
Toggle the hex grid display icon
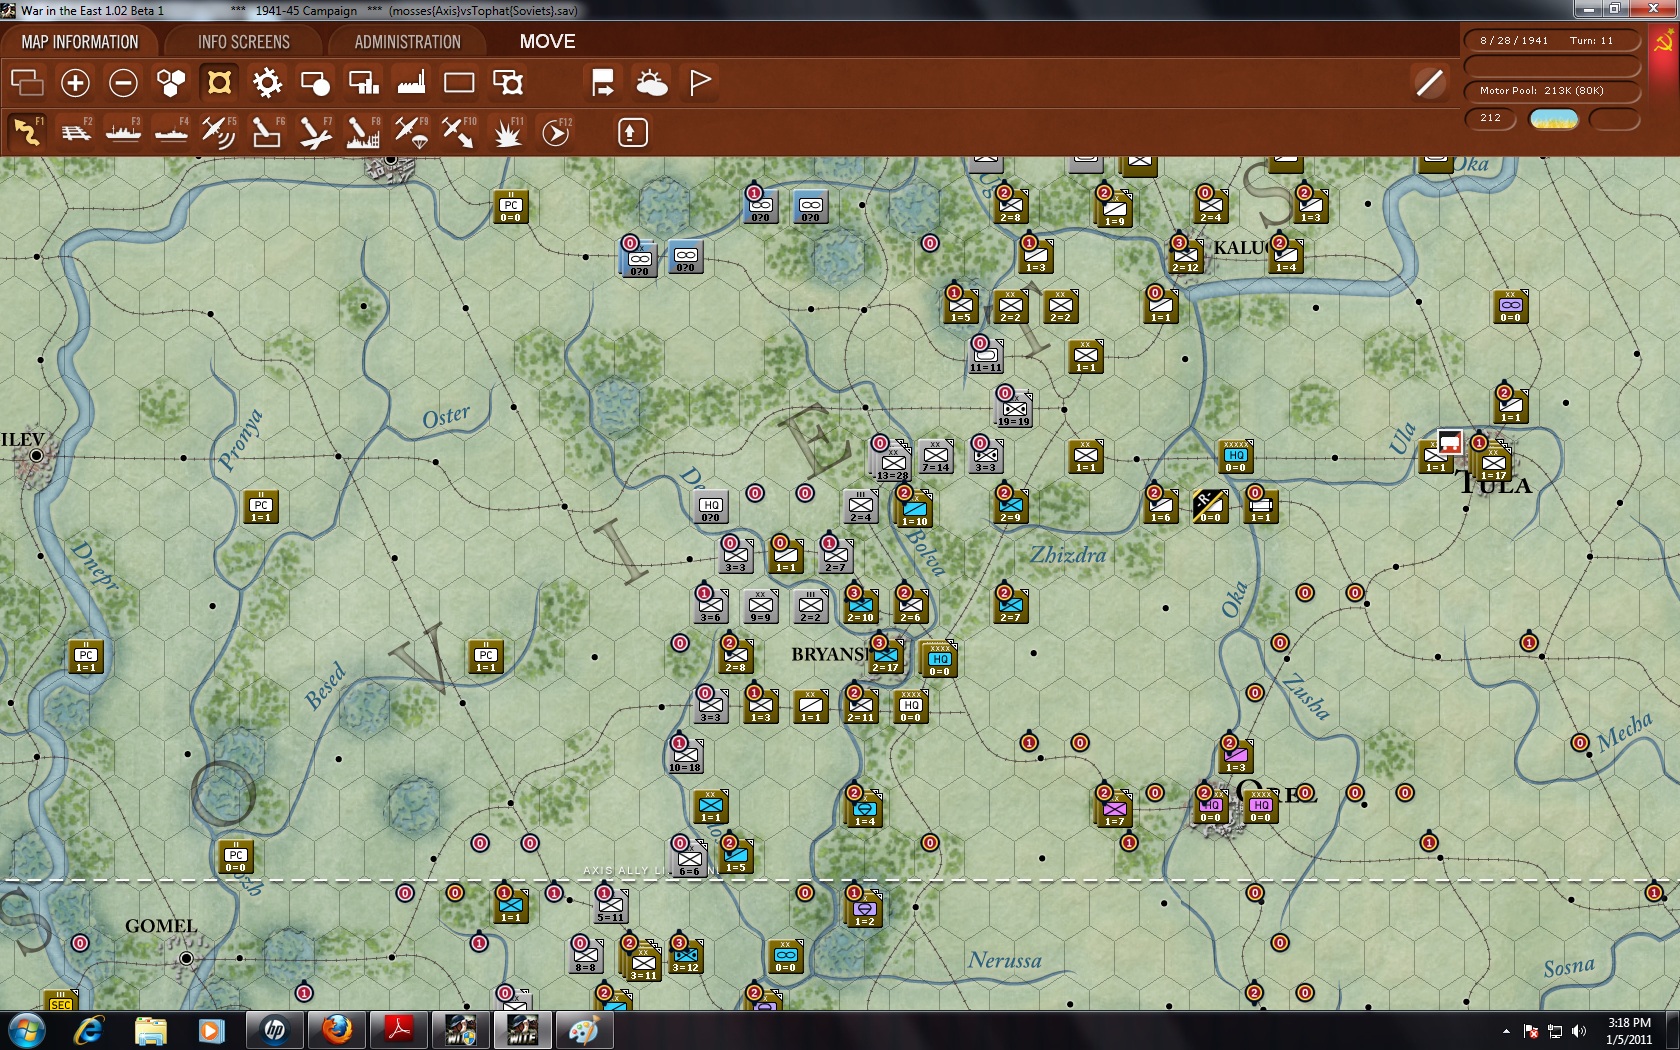[171, 82]
